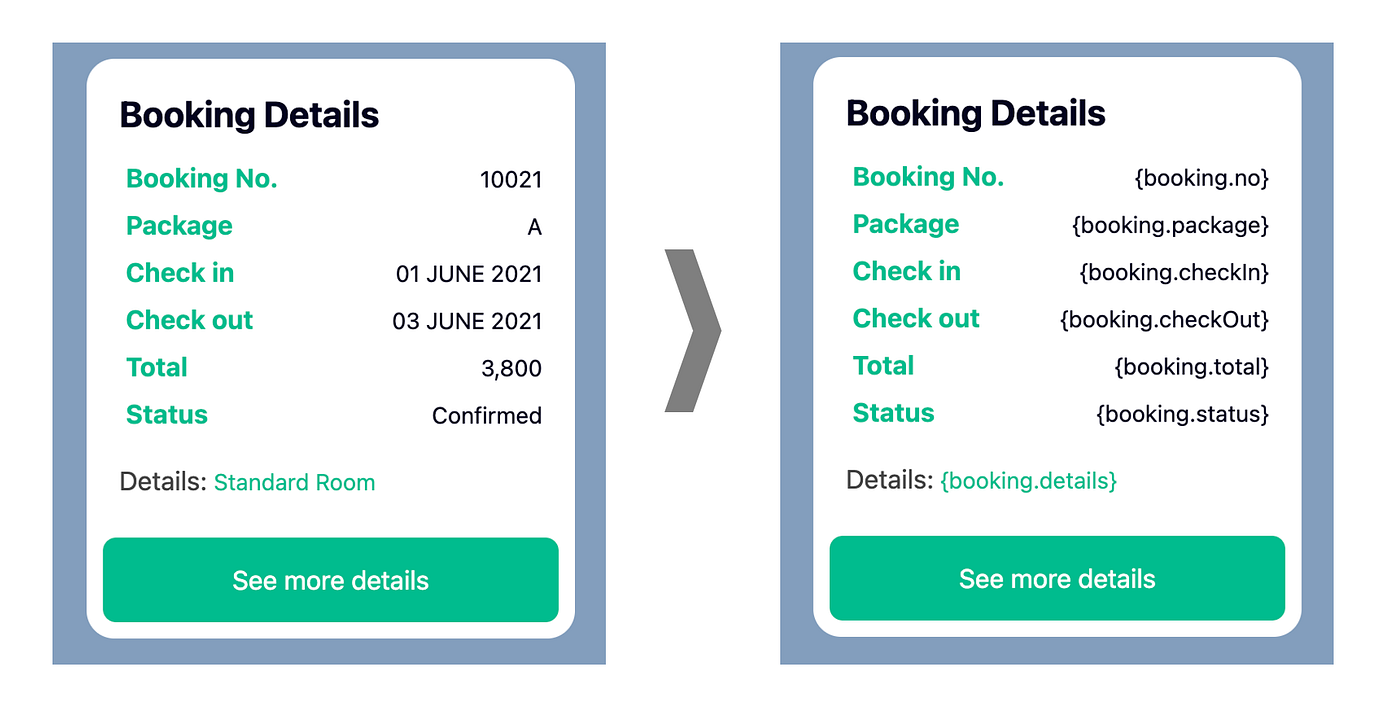This screenshot has width=1400, height=721.
Task: Click the Booking Details heading above 10021
Action: click(x=249, y=116)
